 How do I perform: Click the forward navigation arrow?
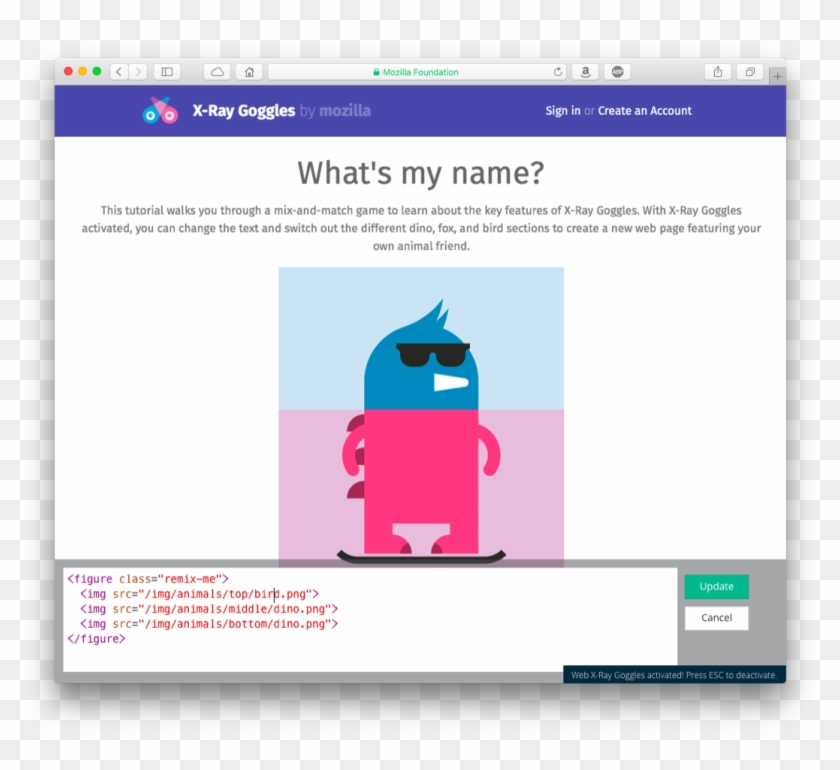pyautogui.click(x=137, y=71)
